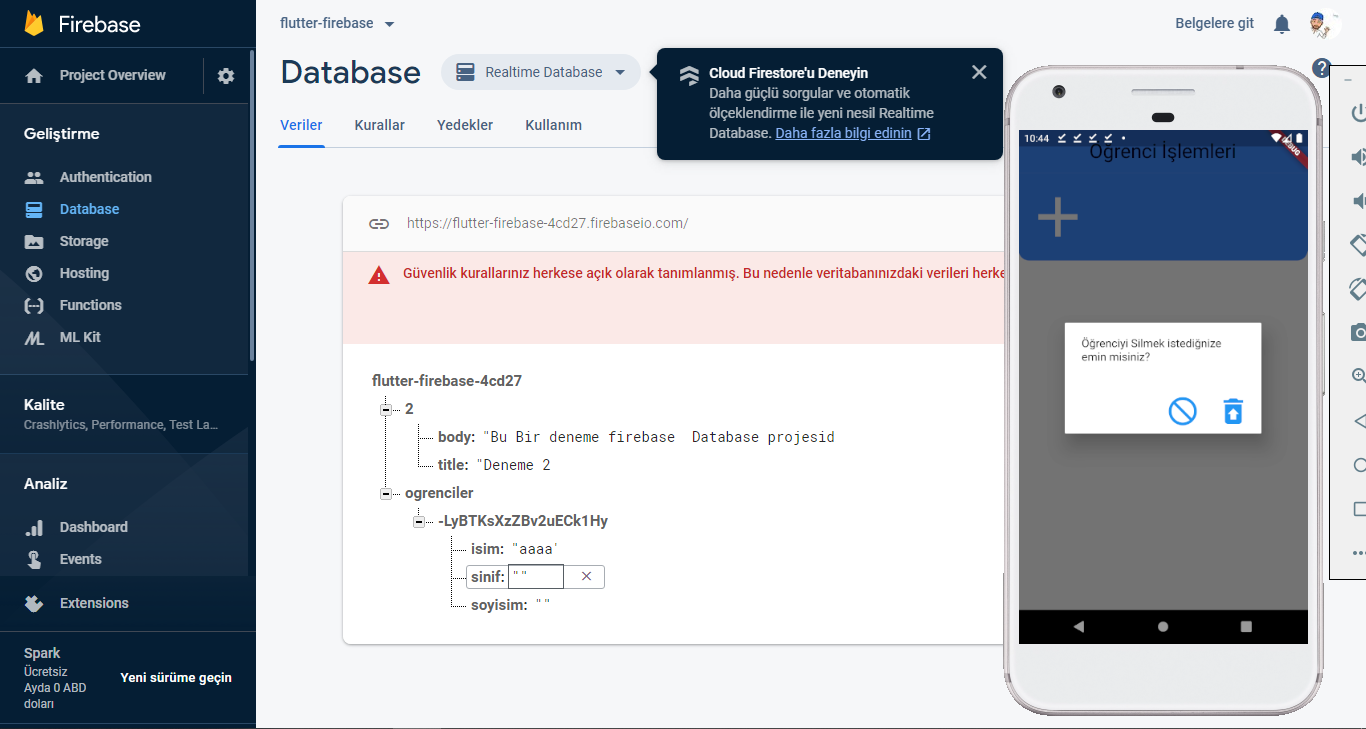1366x729 pixels.
Task: Edit the sinif value input field
Action: pyautogui.click(x=536, y=577)
